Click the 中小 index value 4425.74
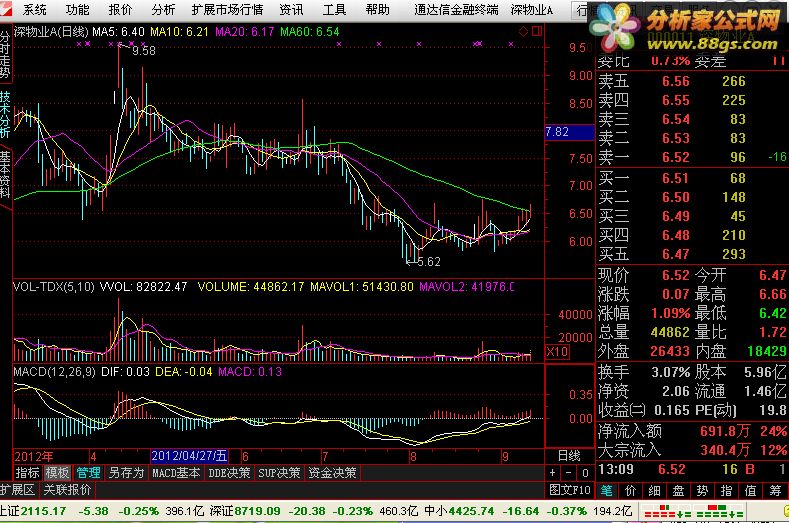 [471, 511]
